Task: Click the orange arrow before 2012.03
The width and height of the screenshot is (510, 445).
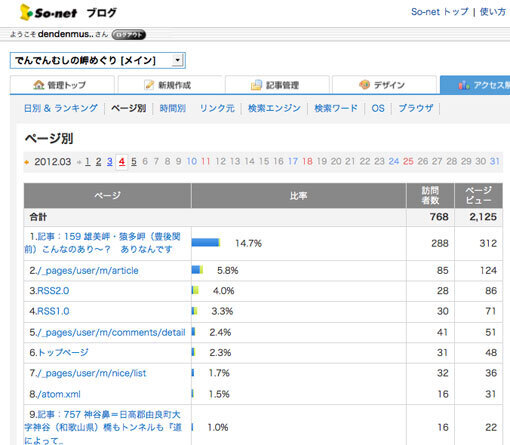Action: [27, 162]
